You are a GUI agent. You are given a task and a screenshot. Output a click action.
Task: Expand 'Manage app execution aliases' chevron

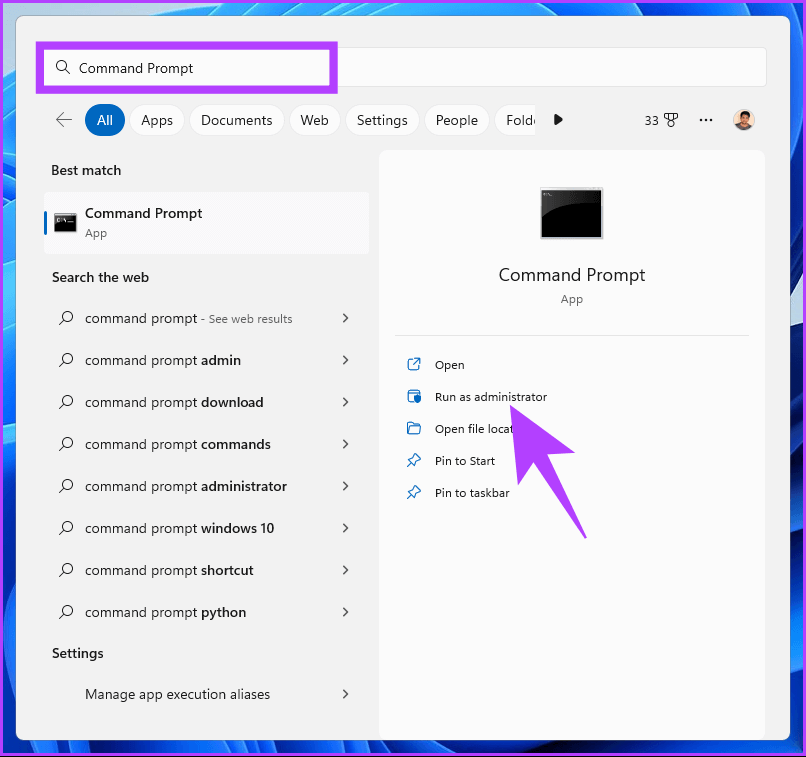click(x=345, y=694)
